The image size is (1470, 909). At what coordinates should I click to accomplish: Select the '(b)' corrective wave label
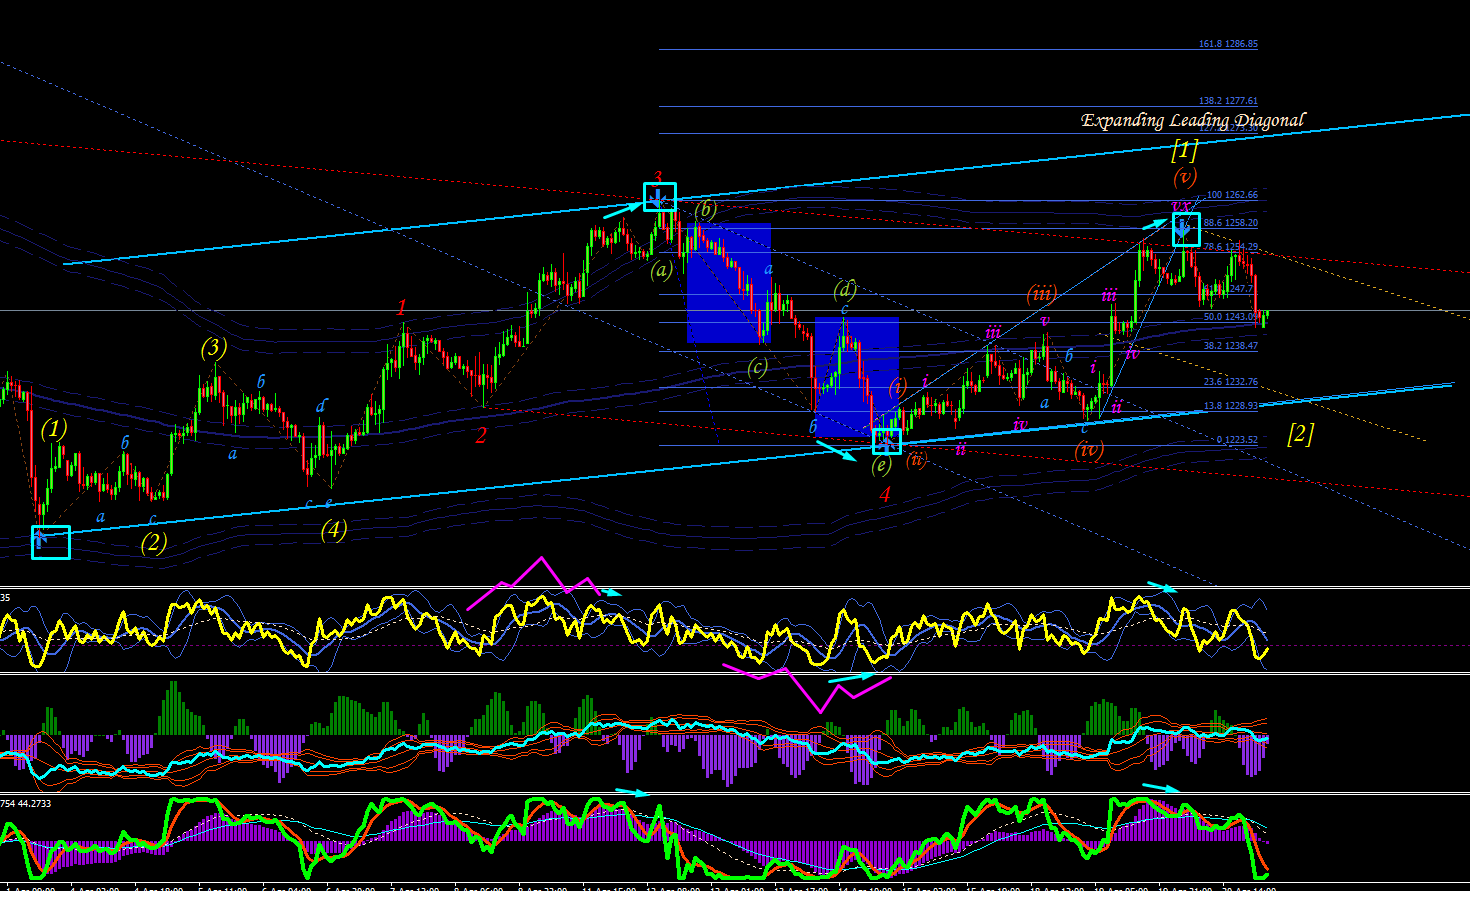(x=706, y=209)
